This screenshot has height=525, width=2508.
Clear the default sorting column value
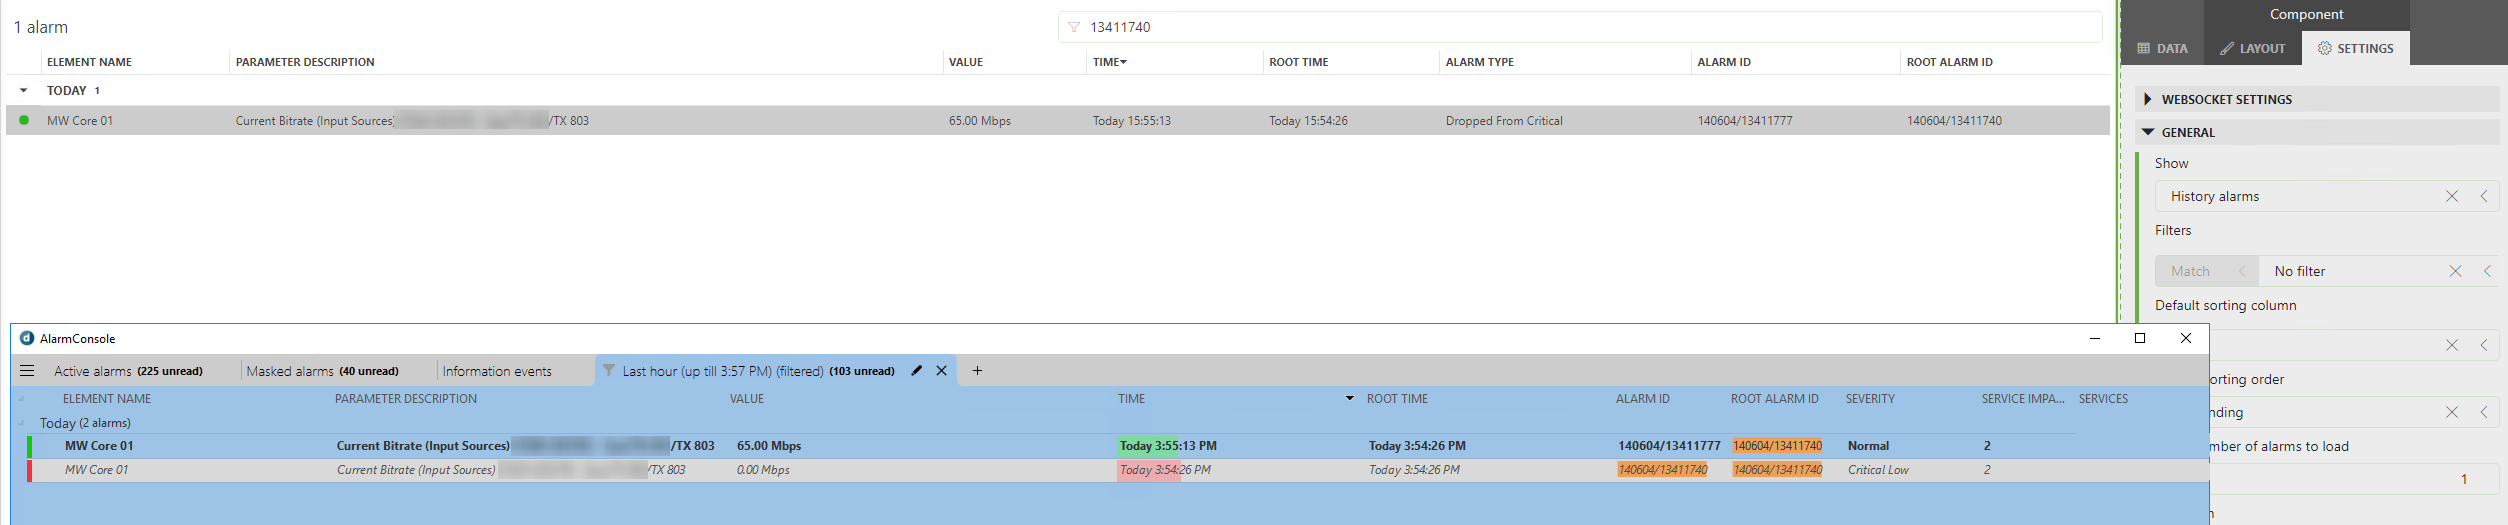(2451, 345)
